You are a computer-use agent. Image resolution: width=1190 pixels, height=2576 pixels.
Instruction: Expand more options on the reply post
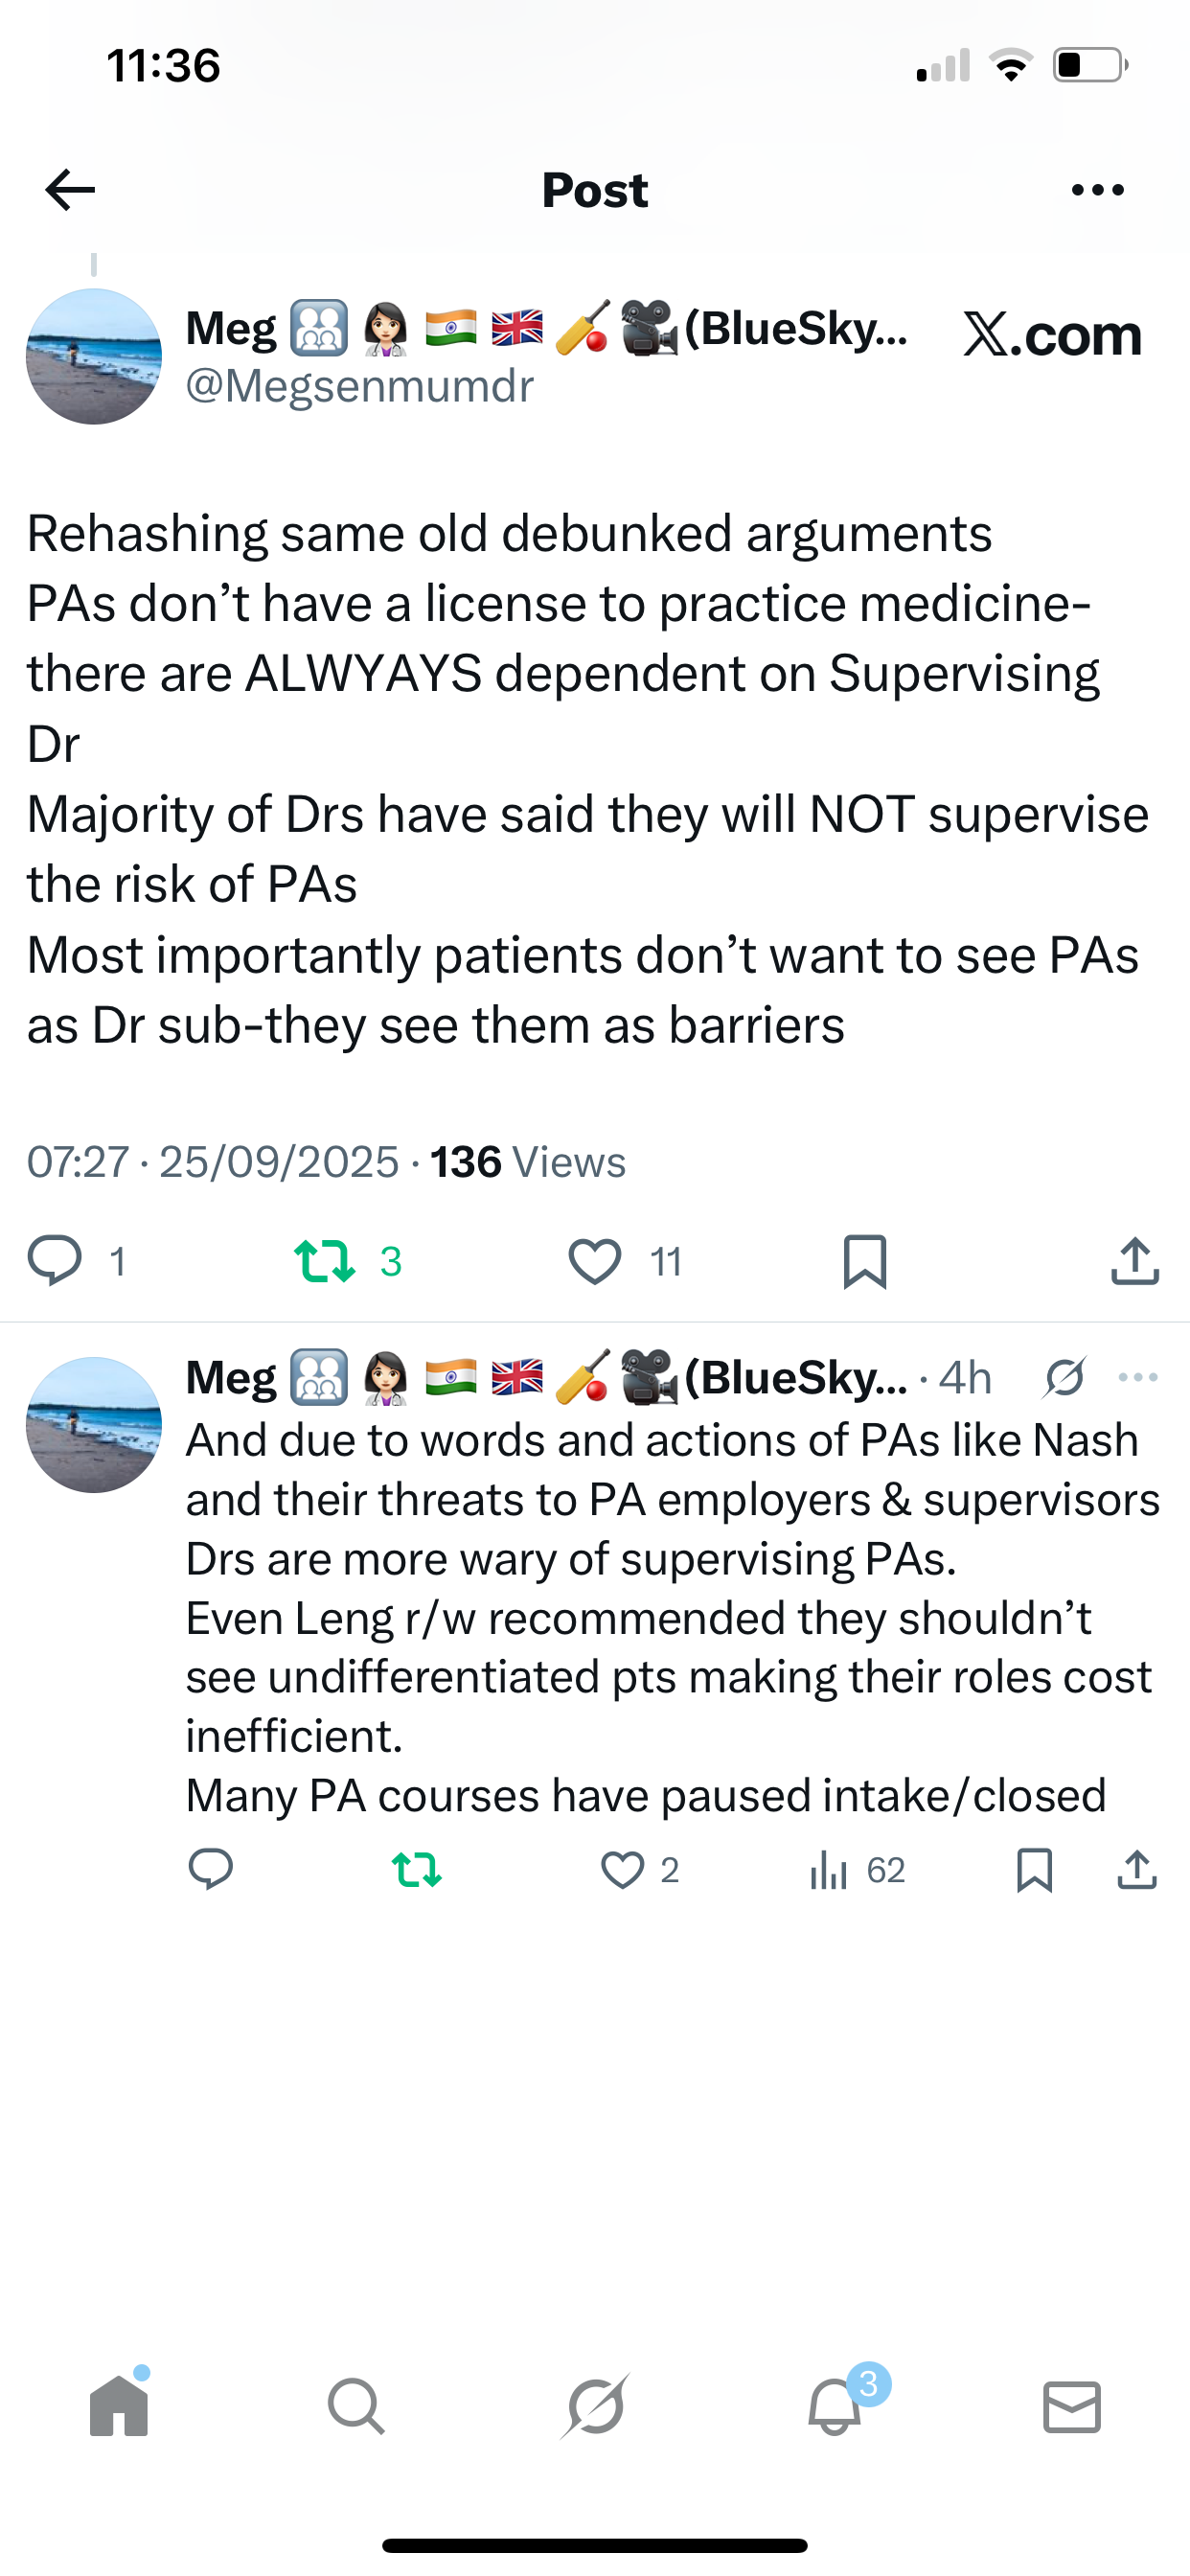(x=1138, y=1378)
